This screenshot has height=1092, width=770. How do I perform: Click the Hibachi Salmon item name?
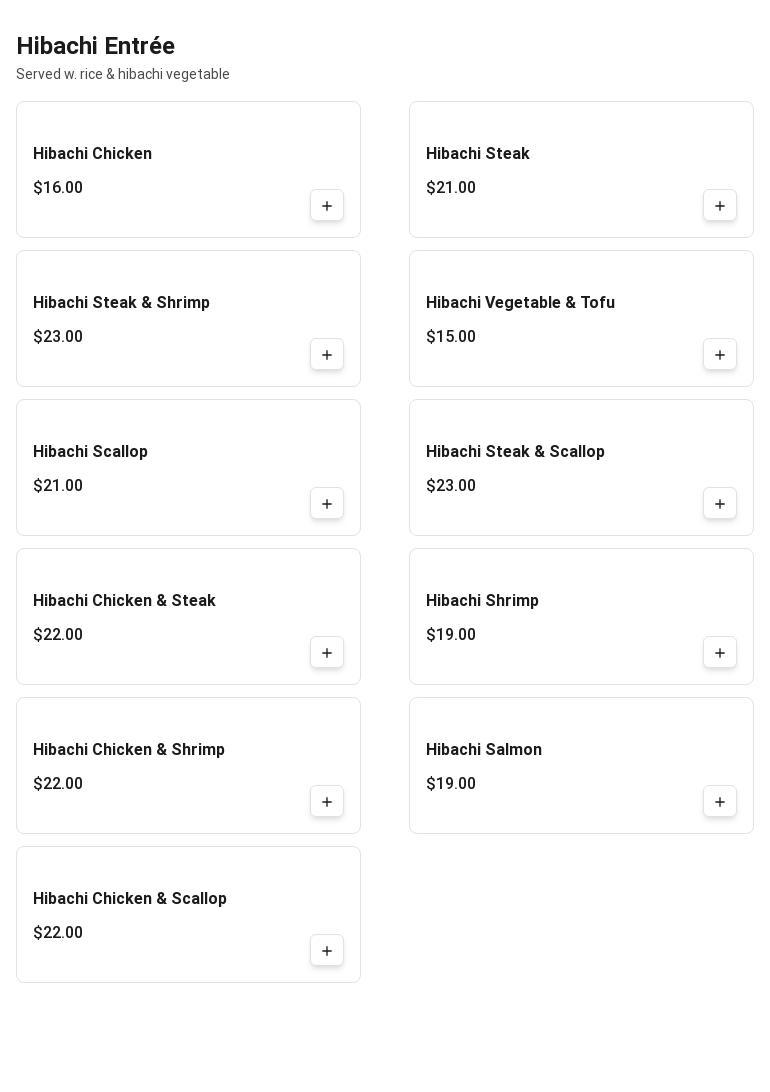[x=483, y=750]
